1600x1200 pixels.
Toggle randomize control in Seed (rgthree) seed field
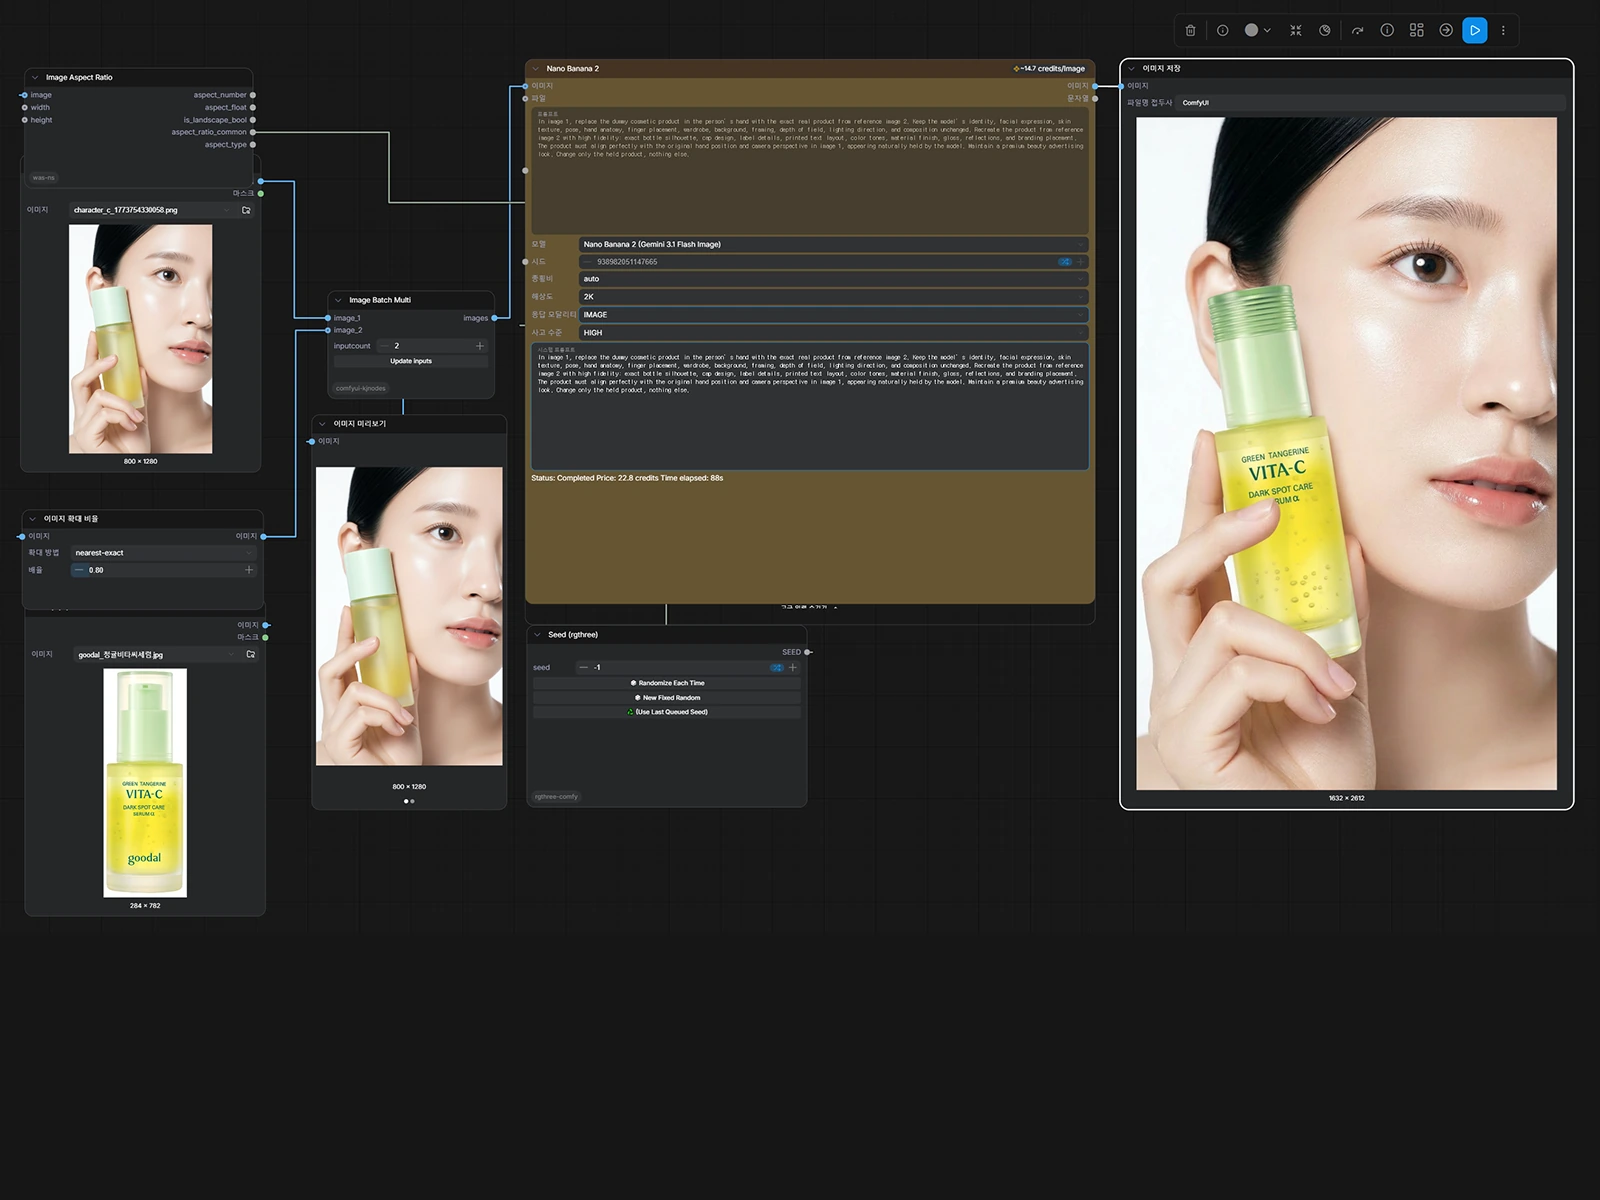[x=776, y=667]
